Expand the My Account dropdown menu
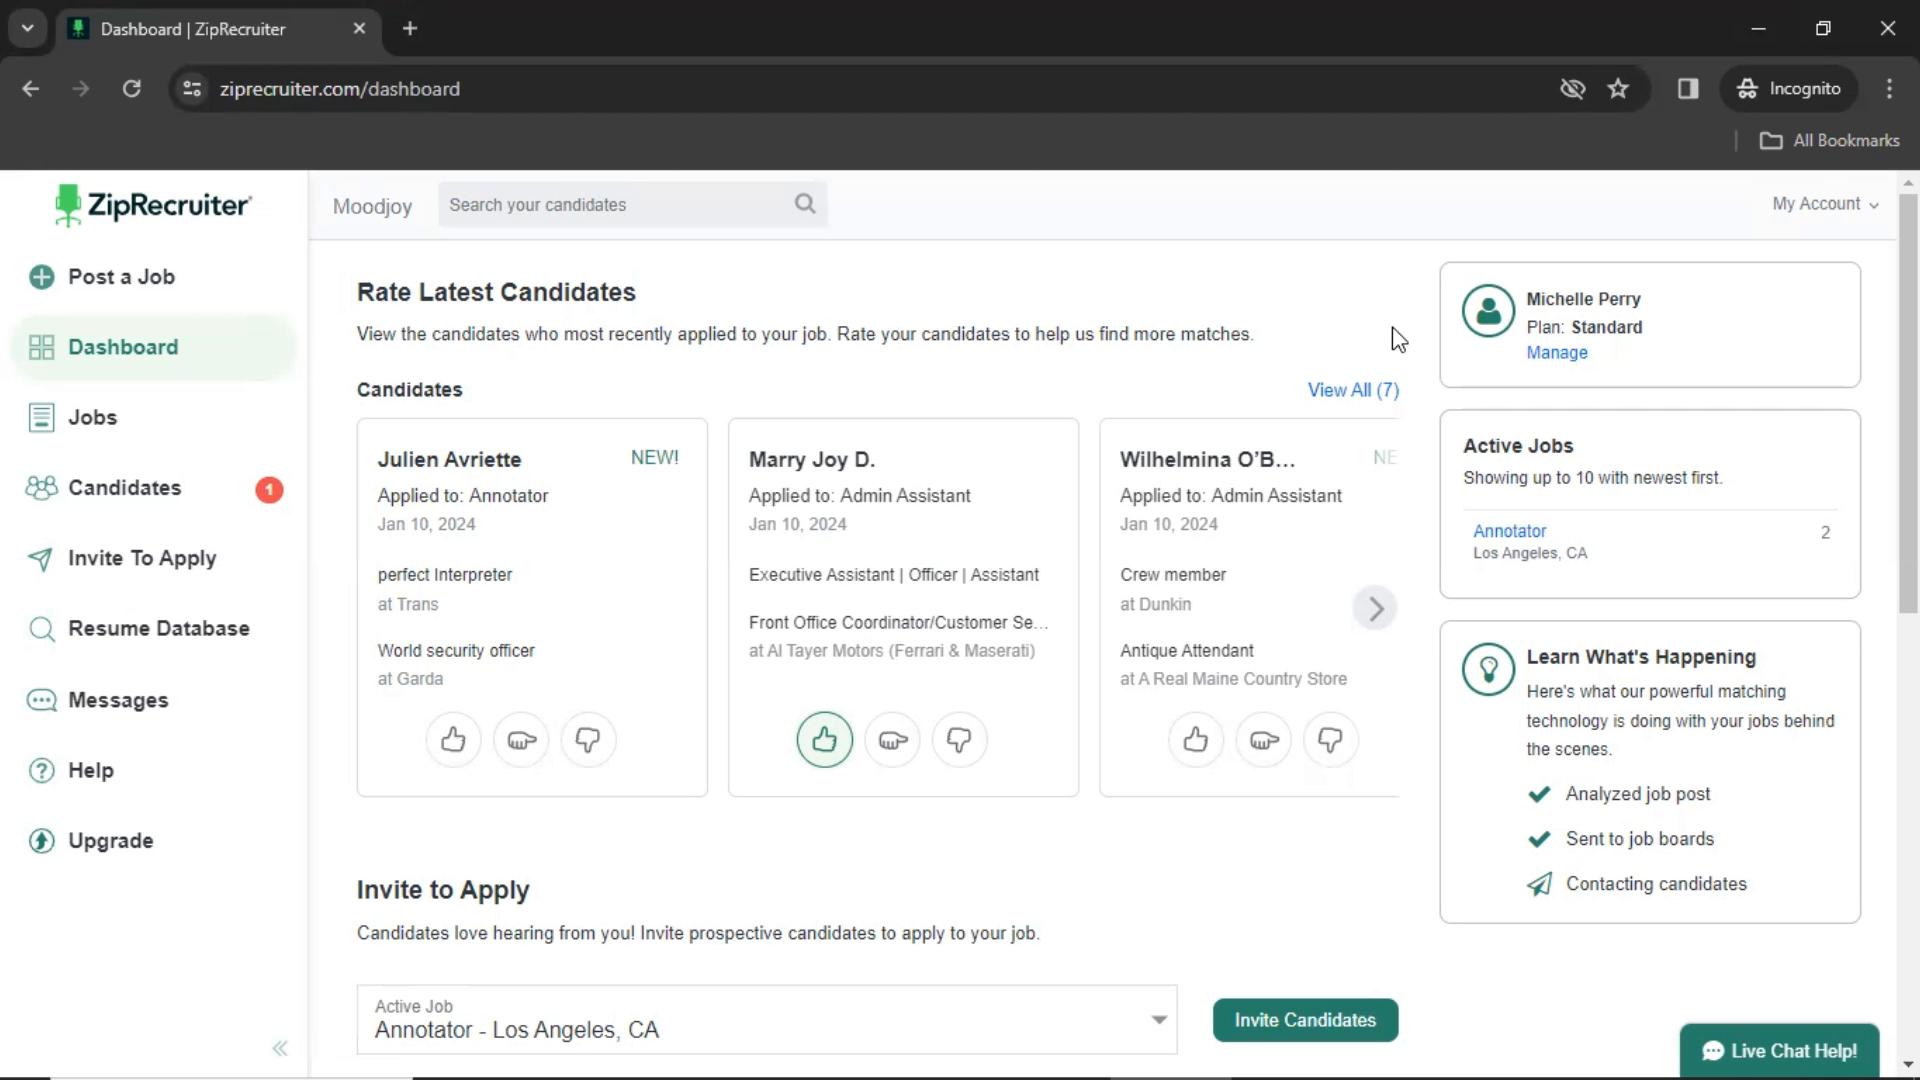1920x1080 pixels. point(1826,203)
